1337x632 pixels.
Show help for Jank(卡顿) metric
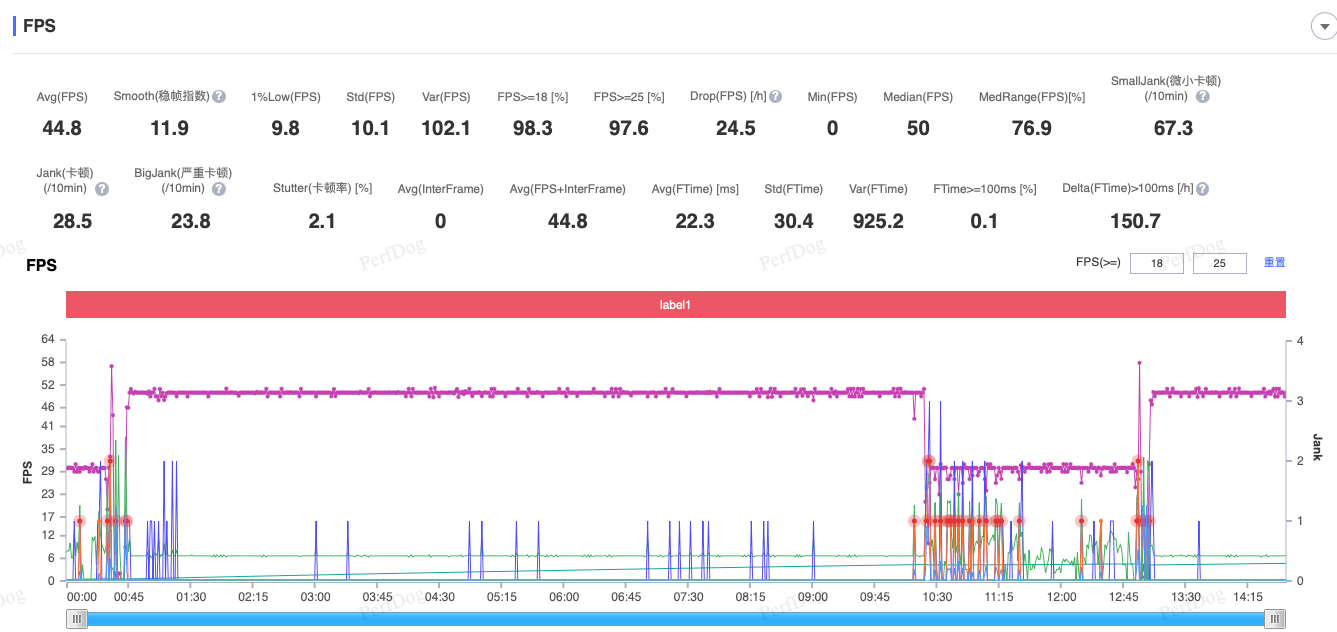[x=102, y=188]
